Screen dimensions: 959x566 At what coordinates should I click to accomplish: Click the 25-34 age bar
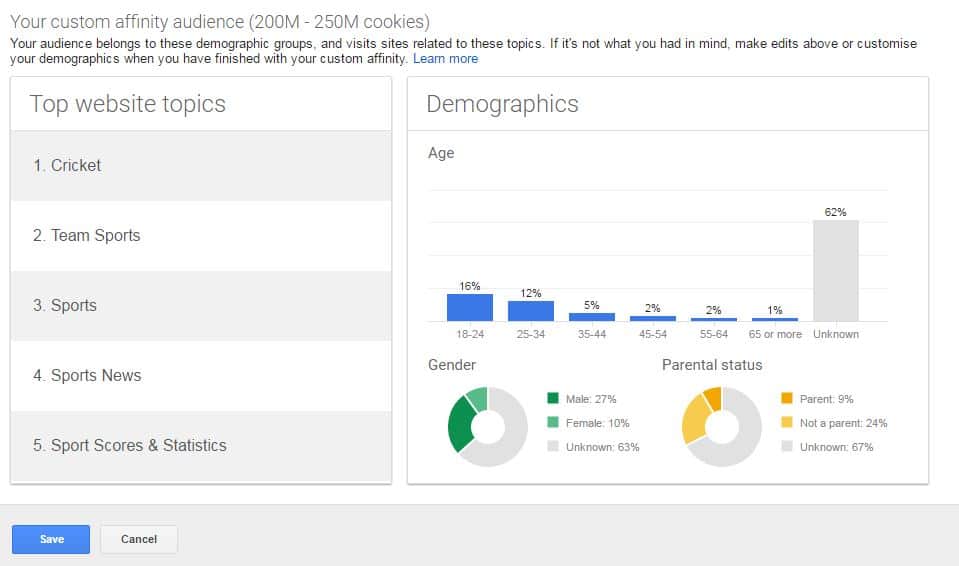(x=531, y=311)
